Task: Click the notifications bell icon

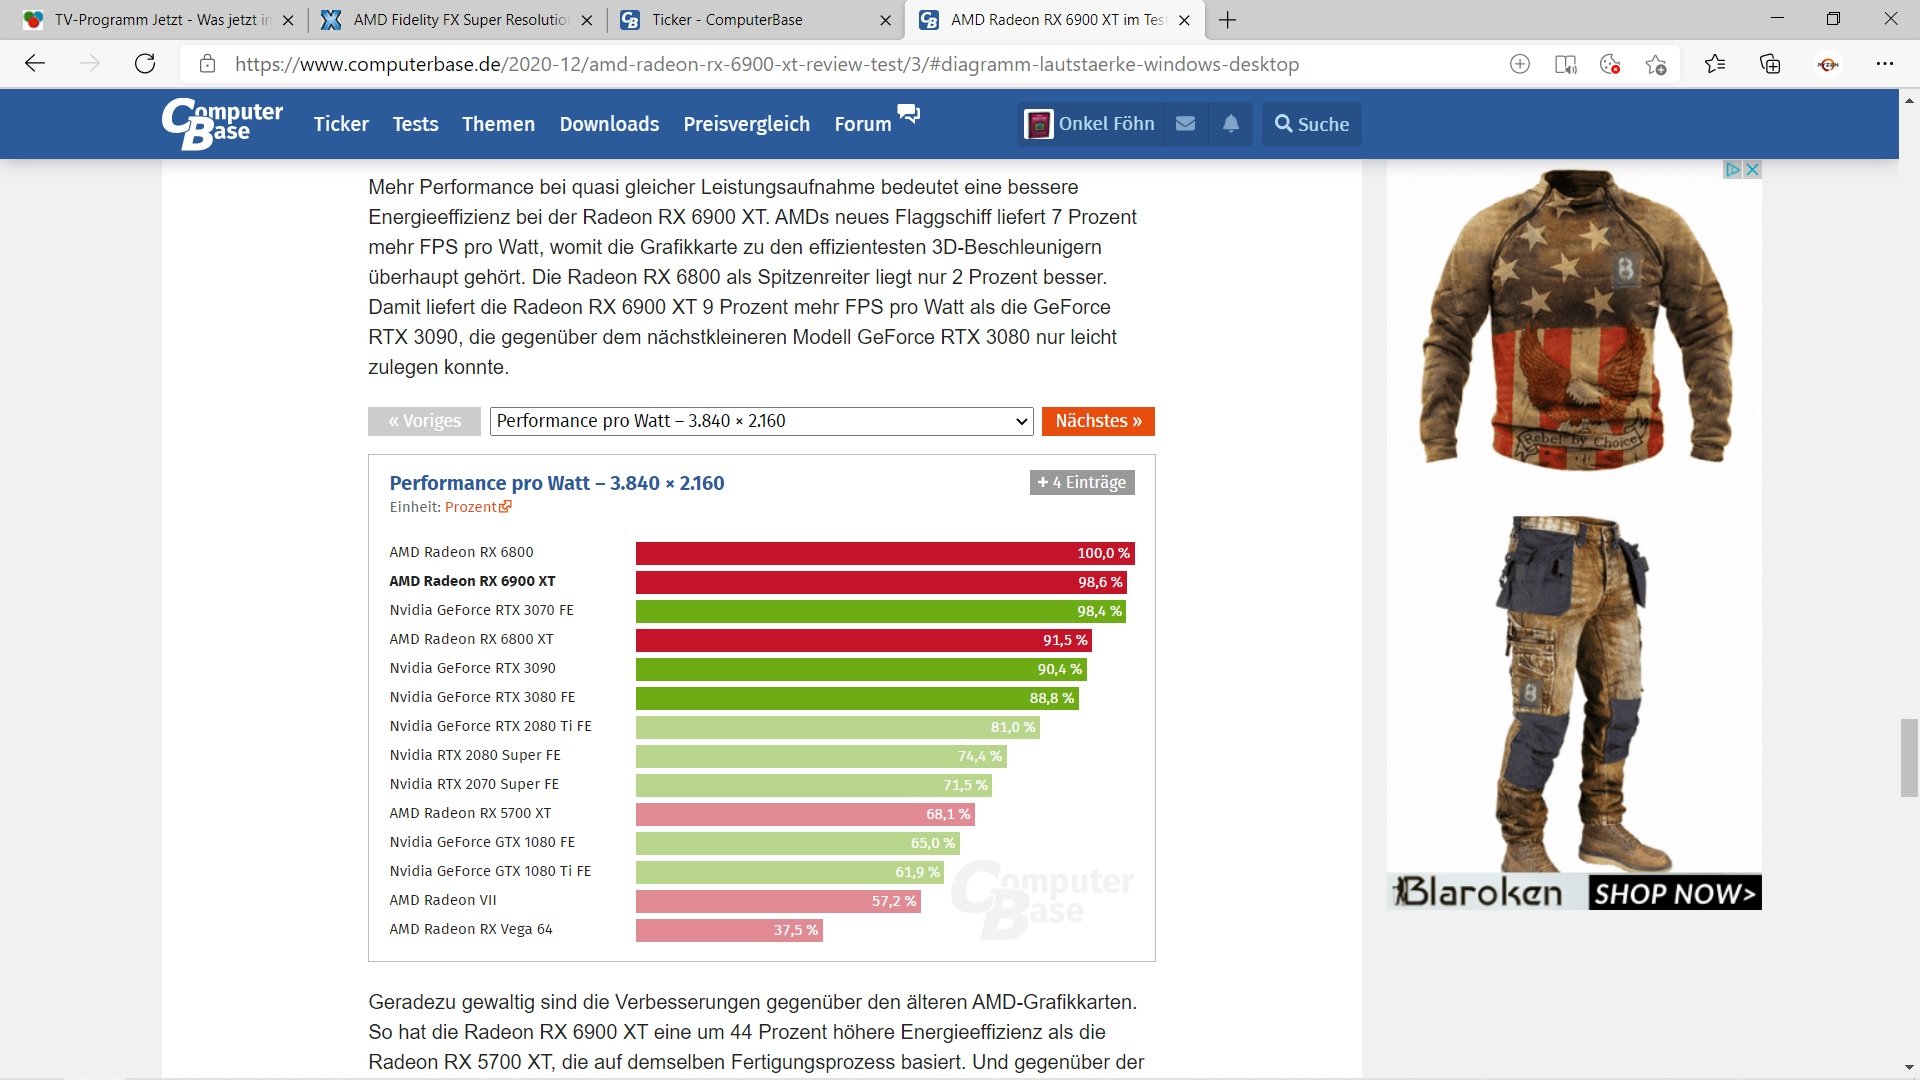Action: tap(1231, 124)
